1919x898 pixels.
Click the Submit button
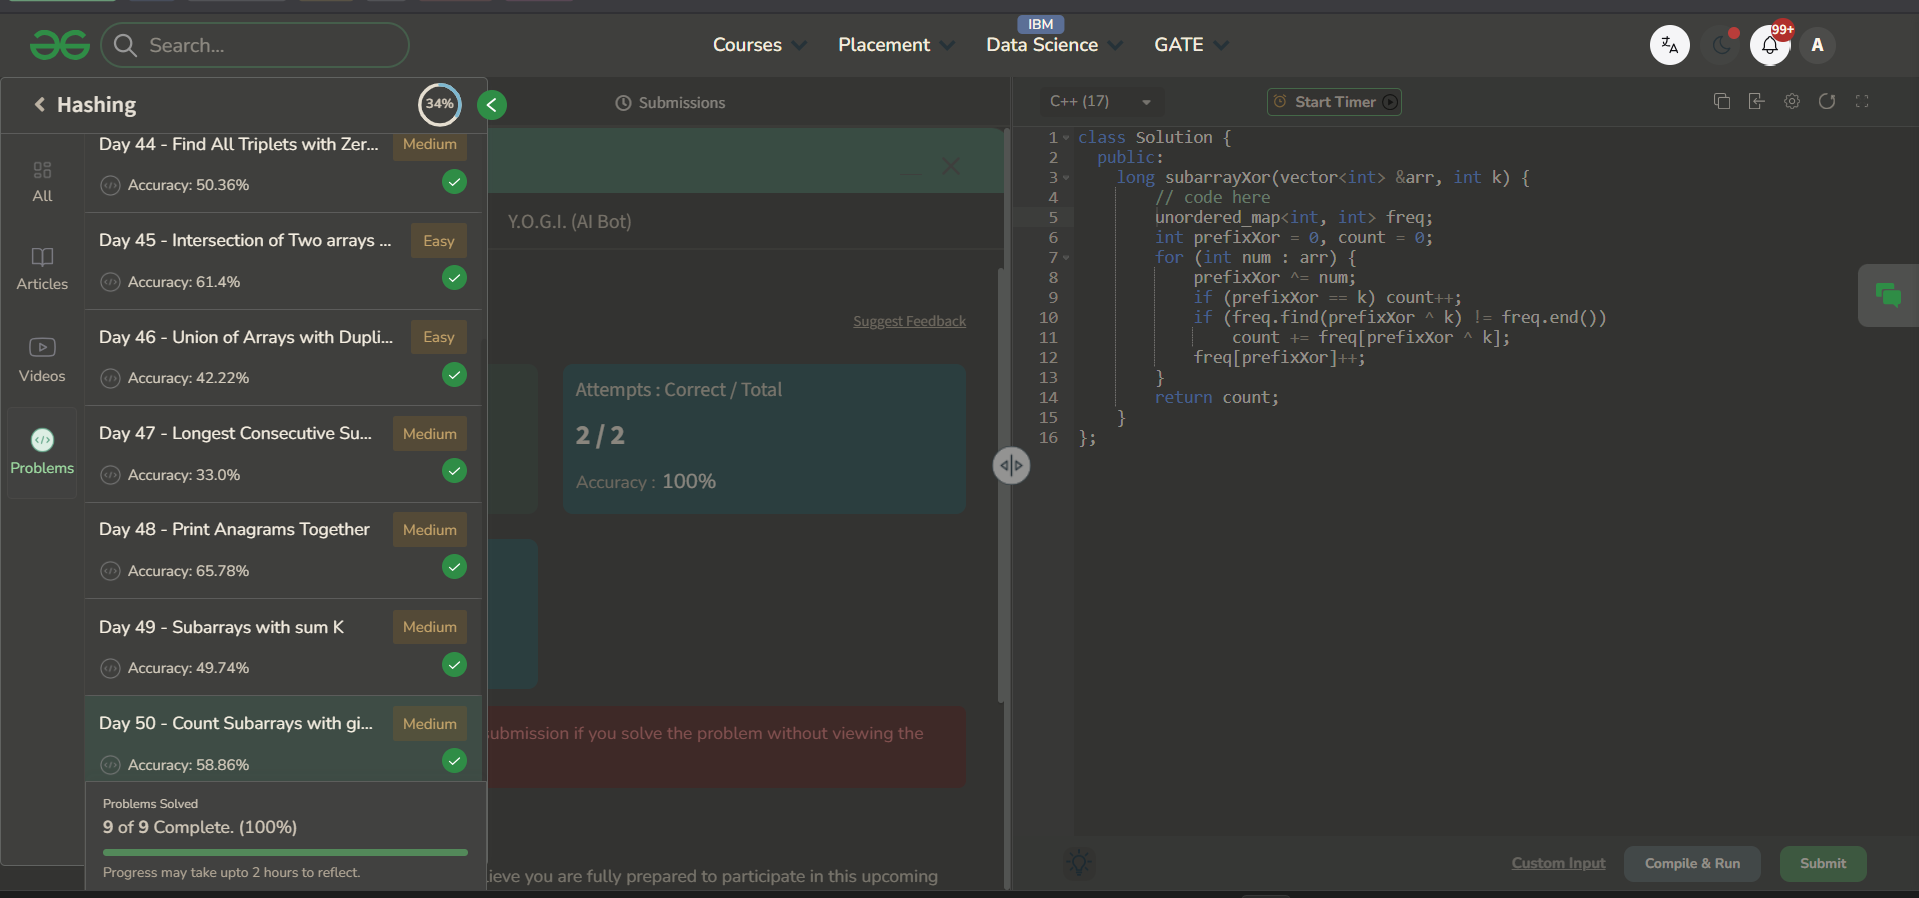tap(1823, 863)
